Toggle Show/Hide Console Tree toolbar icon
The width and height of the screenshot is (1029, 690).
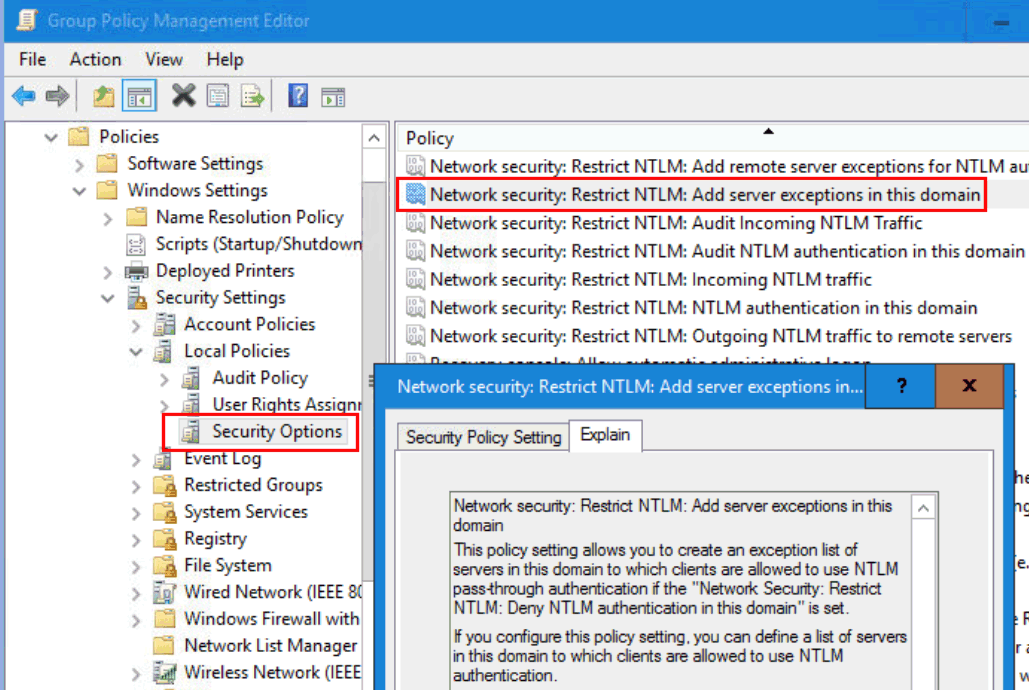pos(139,96)
